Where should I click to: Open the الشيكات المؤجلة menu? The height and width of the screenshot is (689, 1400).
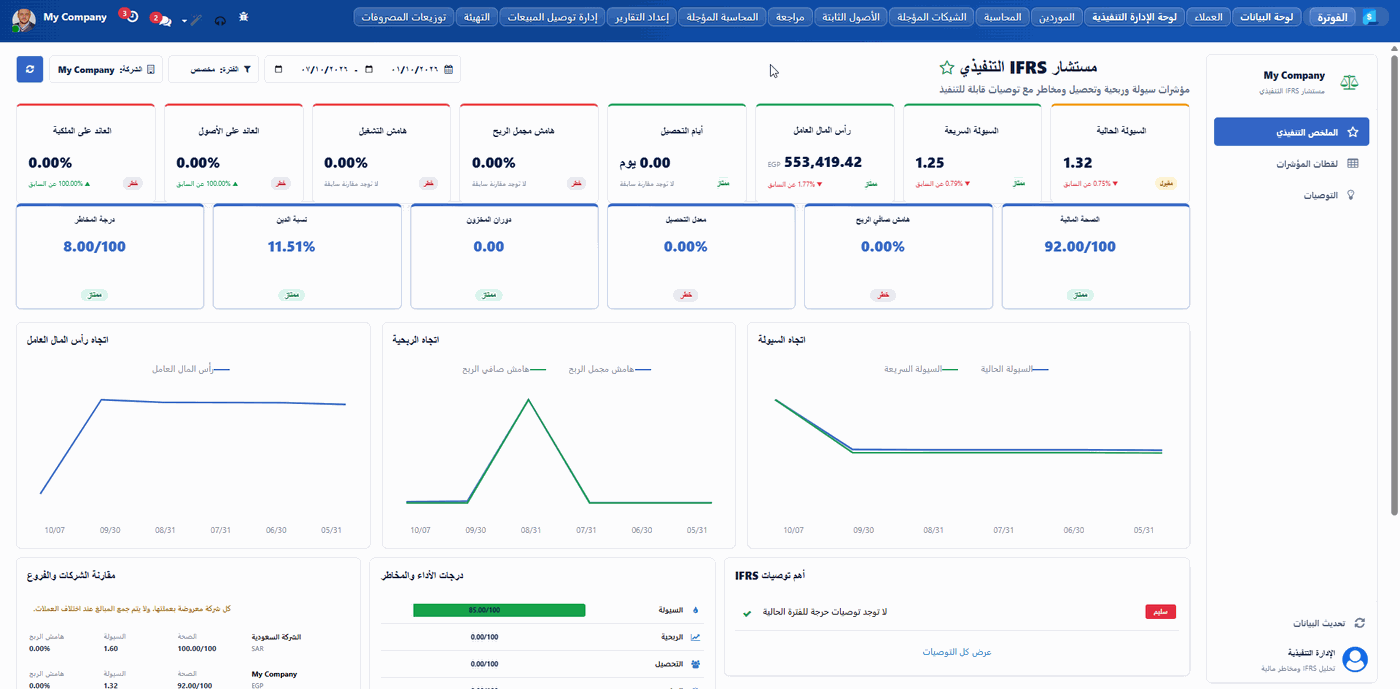tap(932, 17)
